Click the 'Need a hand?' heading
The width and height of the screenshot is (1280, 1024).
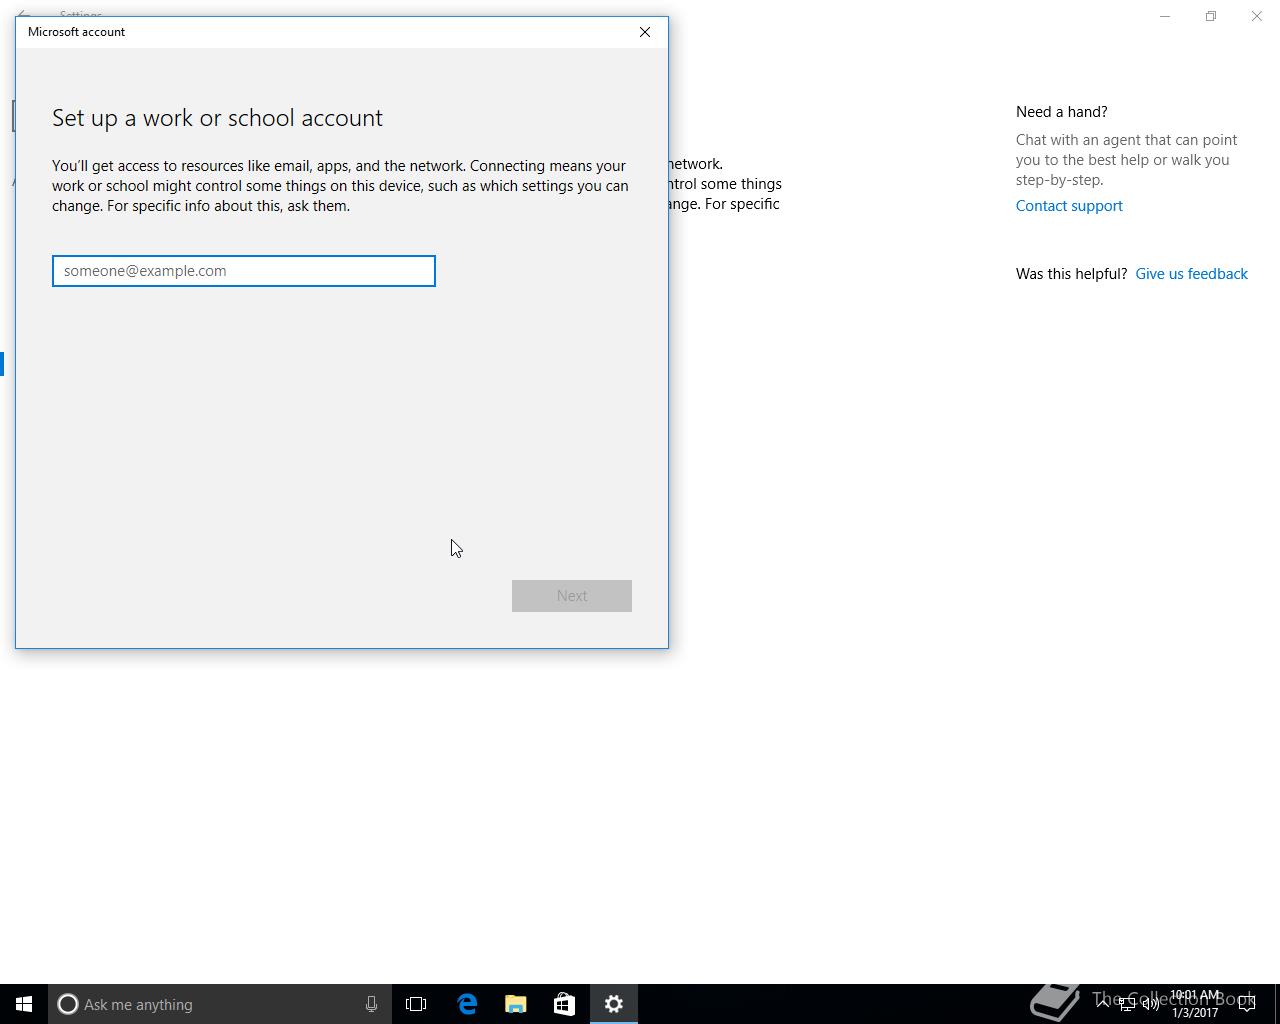coord(1062,112)
